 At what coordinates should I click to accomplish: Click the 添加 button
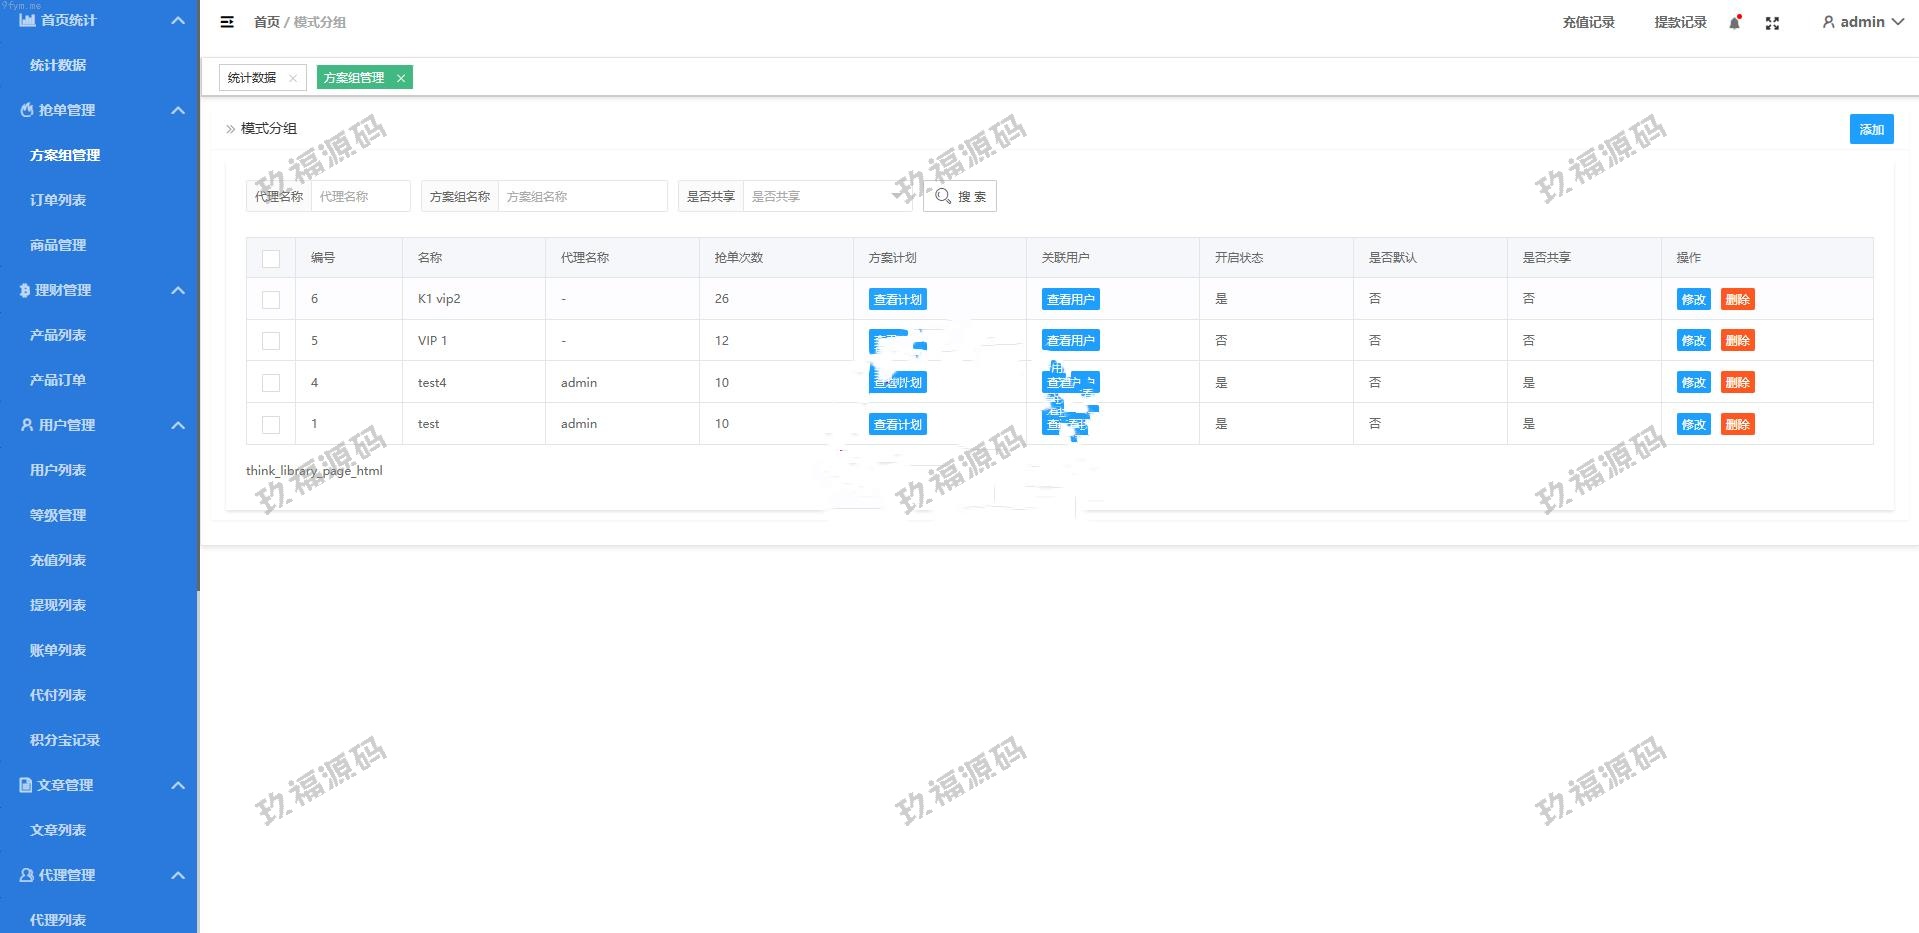click(1871, 129)
